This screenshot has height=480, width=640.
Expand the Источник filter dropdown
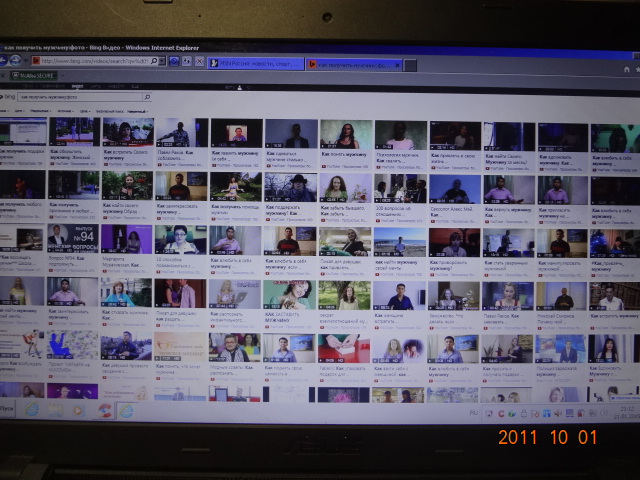(65, 111)
